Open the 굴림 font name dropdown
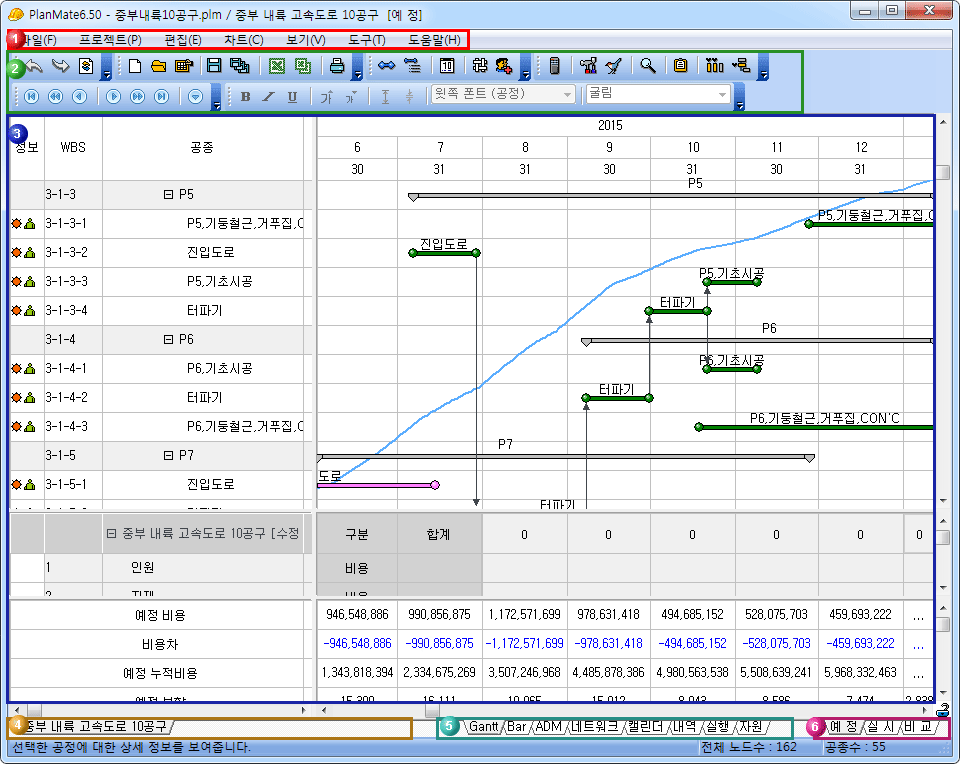Viewport: 960px width, 764px height. pos(723,95)
